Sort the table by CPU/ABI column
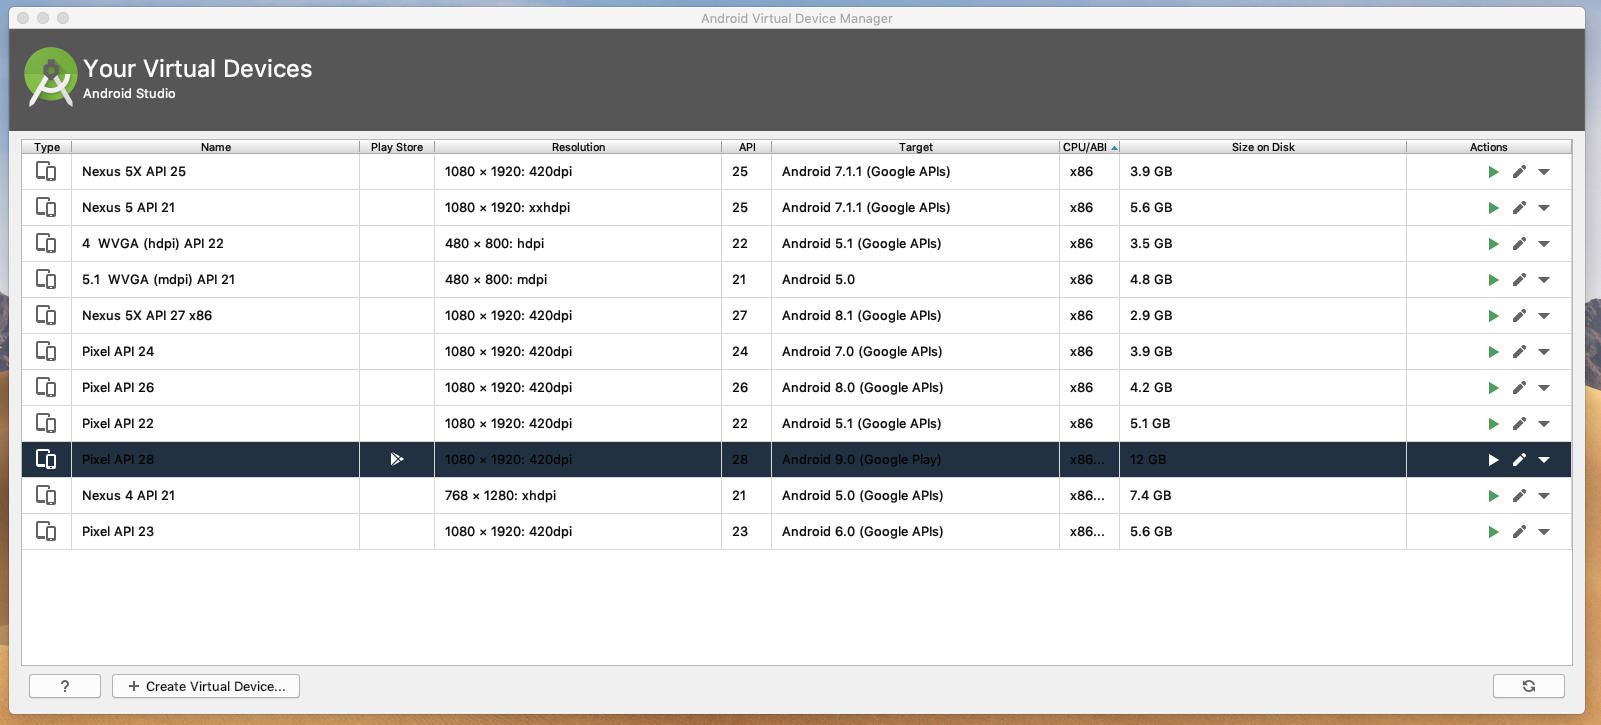This screenshot has height=725, width=1601. pyautogui.click(x=1088, y=147)
